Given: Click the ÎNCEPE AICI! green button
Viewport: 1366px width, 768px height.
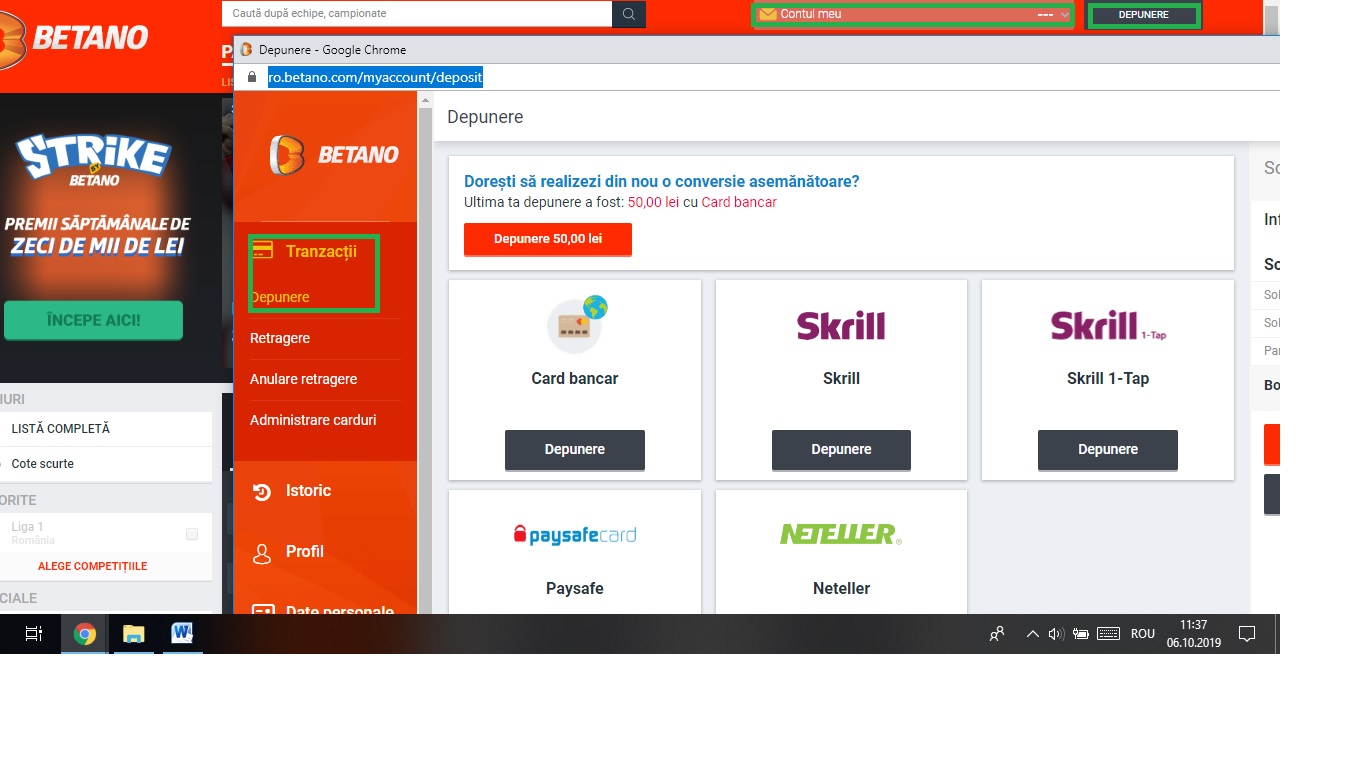Looking at the screenshot, I should pyautogui.click(x=93, y=320).
